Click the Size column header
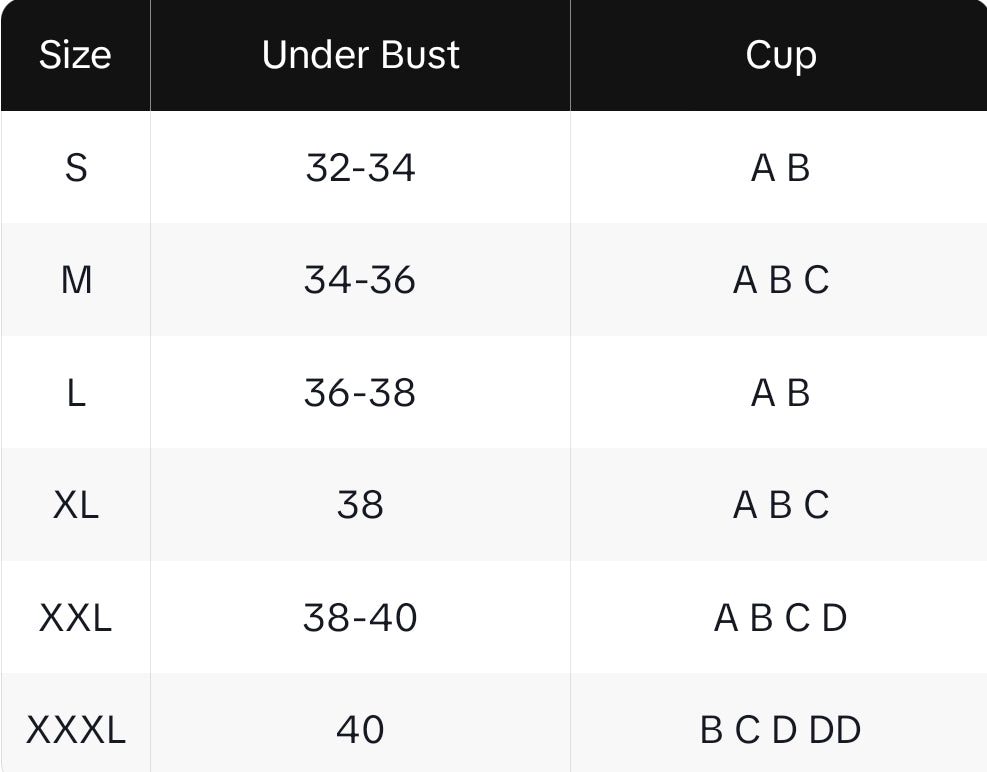 [75, 55]
